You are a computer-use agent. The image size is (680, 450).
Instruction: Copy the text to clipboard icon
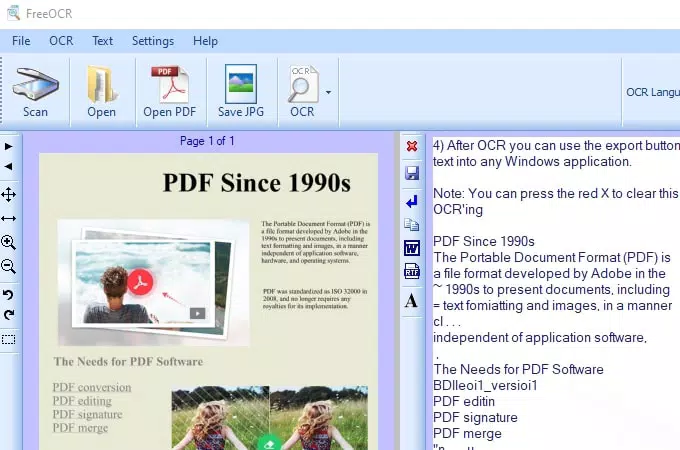coord(412,225)
